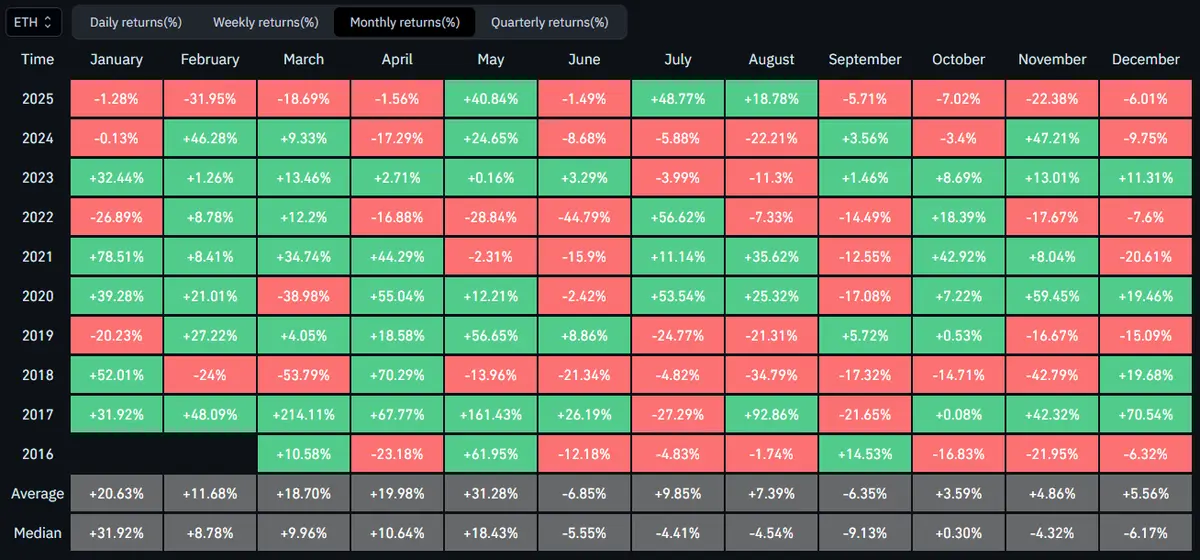The width and height of the screenshot is (1200, 560).
Task: Open the ETH coin selector dropdown
Action: click(x=34, y=21)
